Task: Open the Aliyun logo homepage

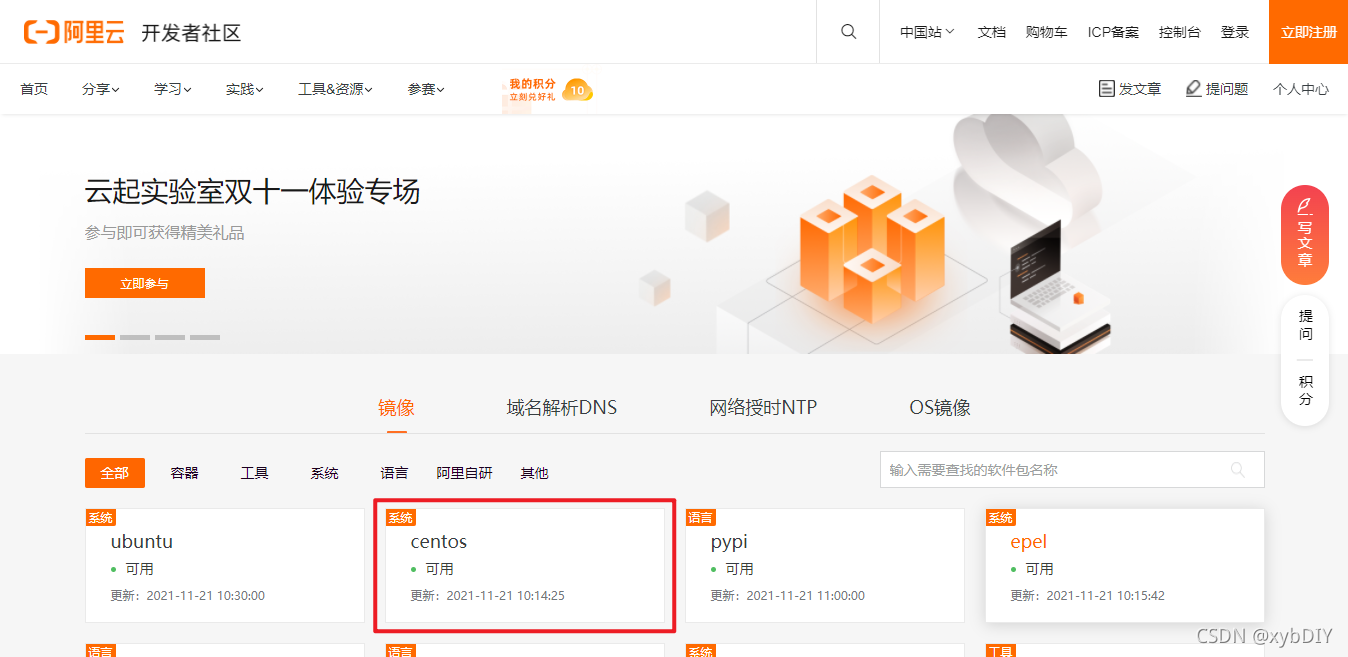Action: tap(74, 32)
